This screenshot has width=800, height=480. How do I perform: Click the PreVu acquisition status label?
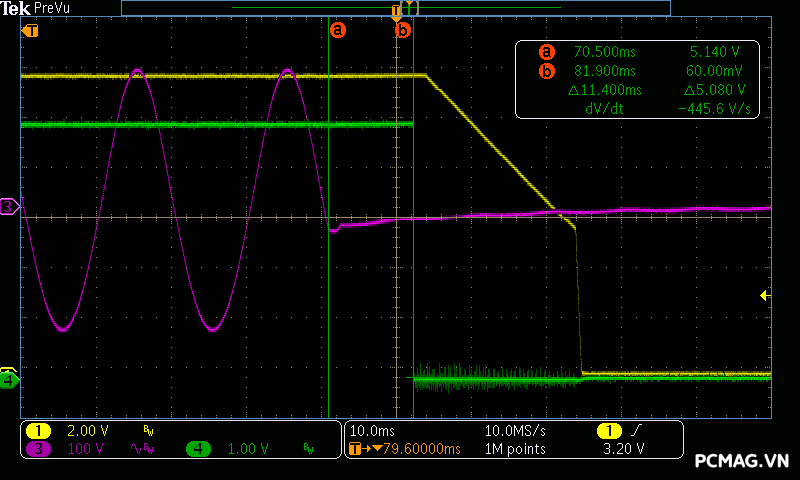[52, 8]
